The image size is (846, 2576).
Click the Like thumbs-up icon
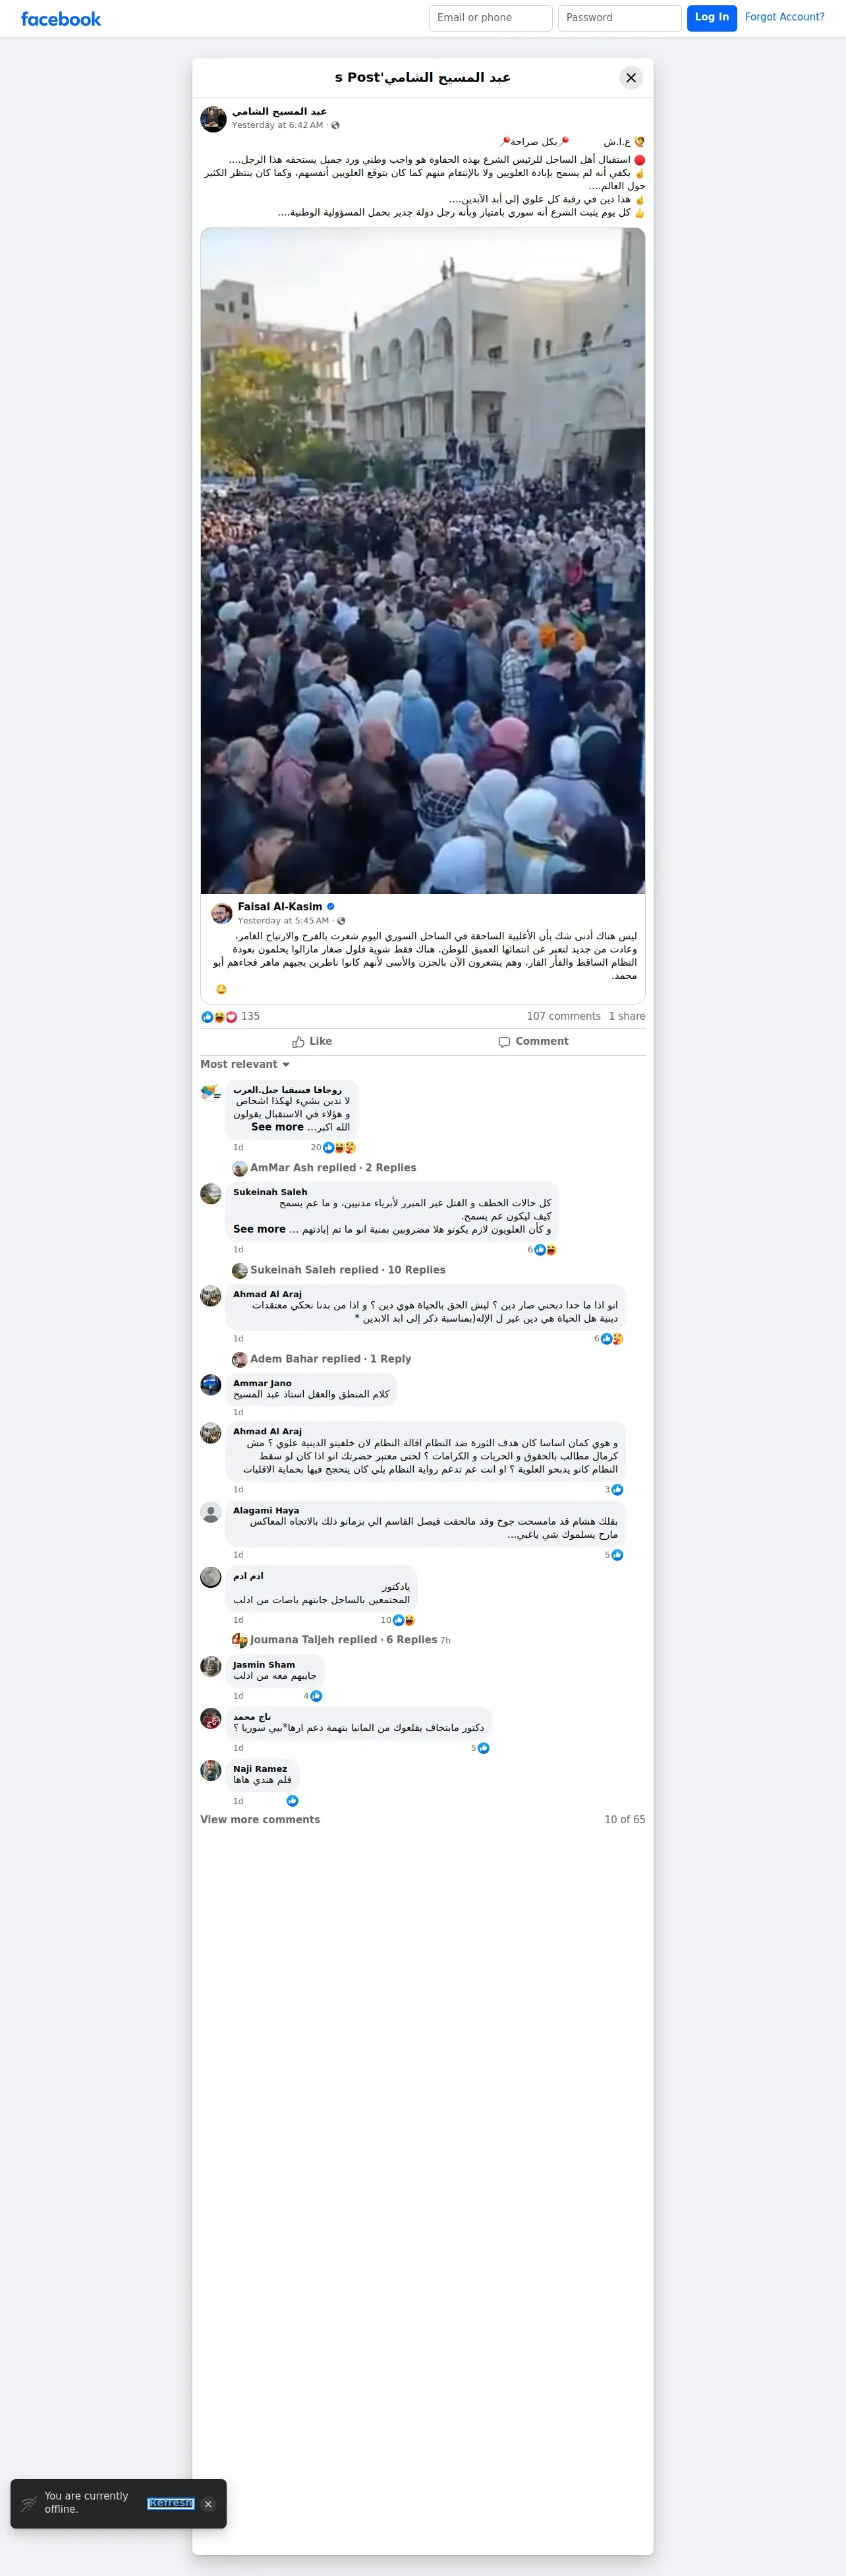click(298, 1042)
